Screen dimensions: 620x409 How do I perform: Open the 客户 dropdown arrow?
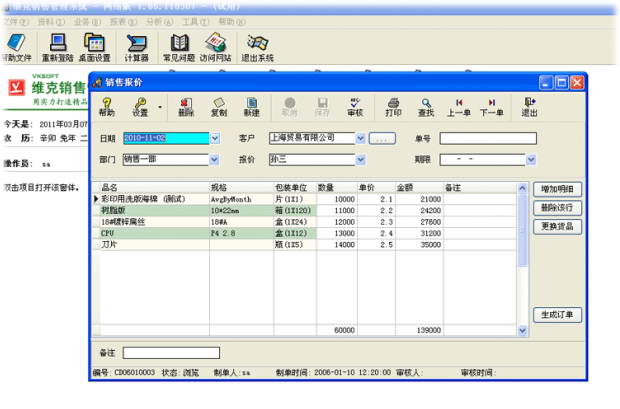tap(360, 138)
